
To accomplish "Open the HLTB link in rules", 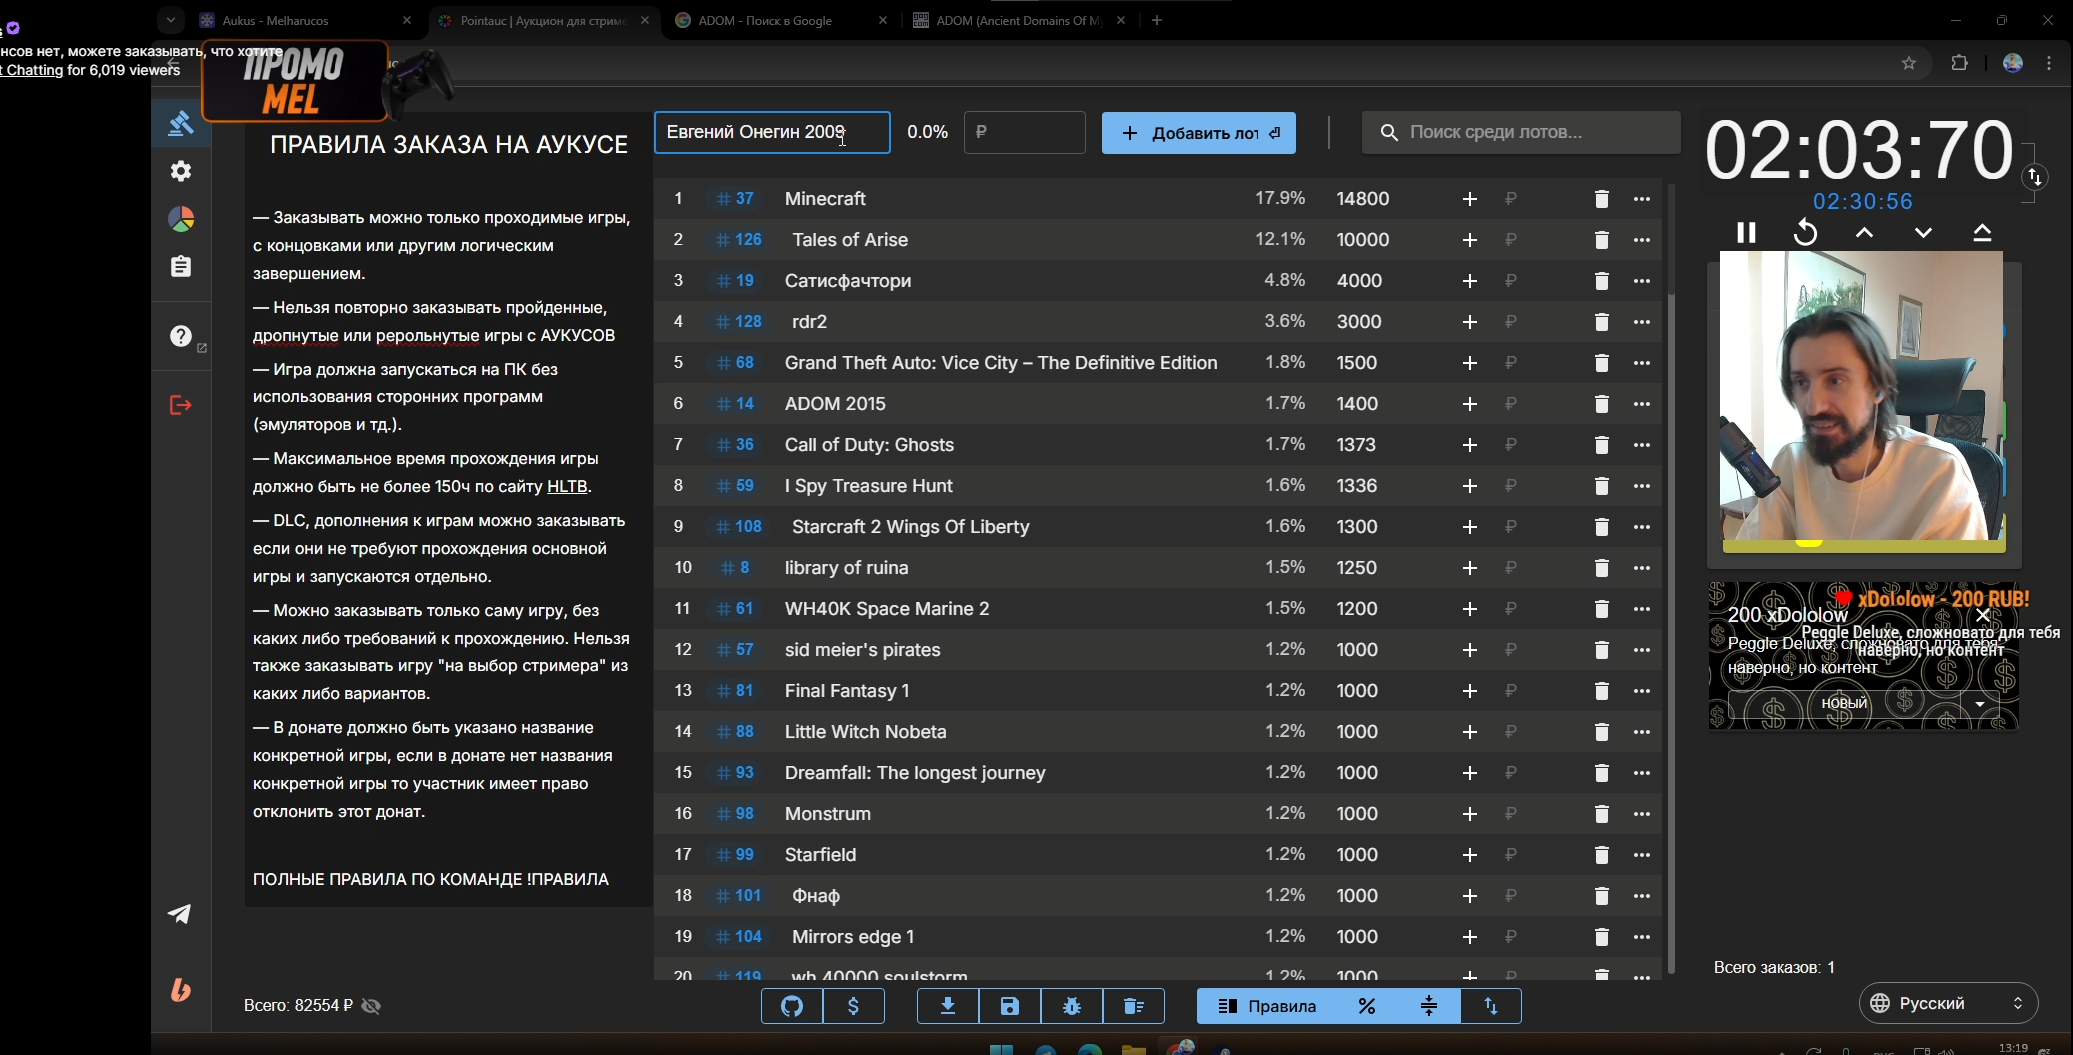I will [x=567, y=487].
